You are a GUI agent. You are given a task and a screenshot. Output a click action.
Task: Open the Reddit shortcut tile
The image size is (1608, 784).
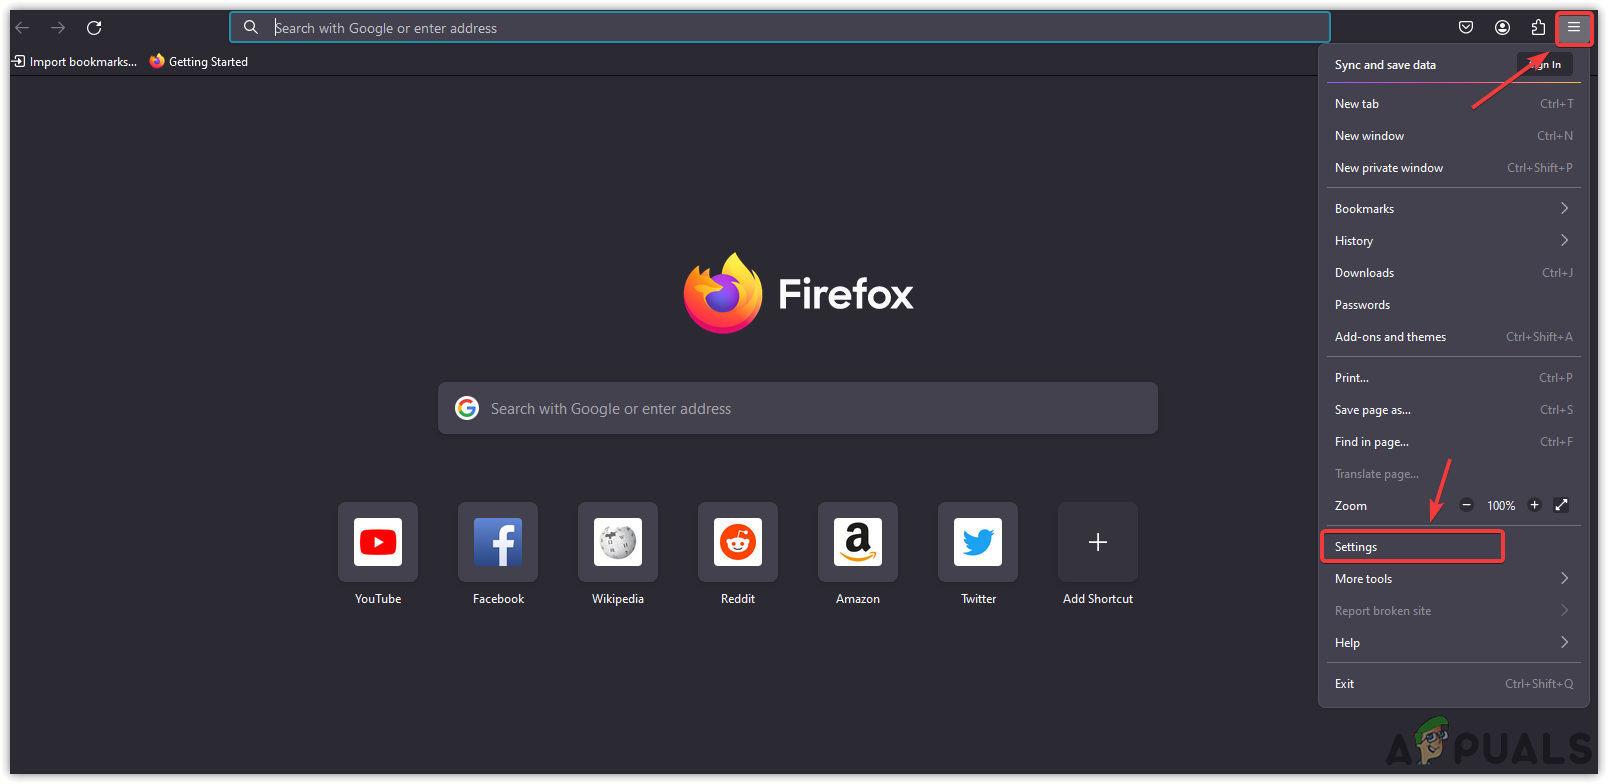click(738, 542)
